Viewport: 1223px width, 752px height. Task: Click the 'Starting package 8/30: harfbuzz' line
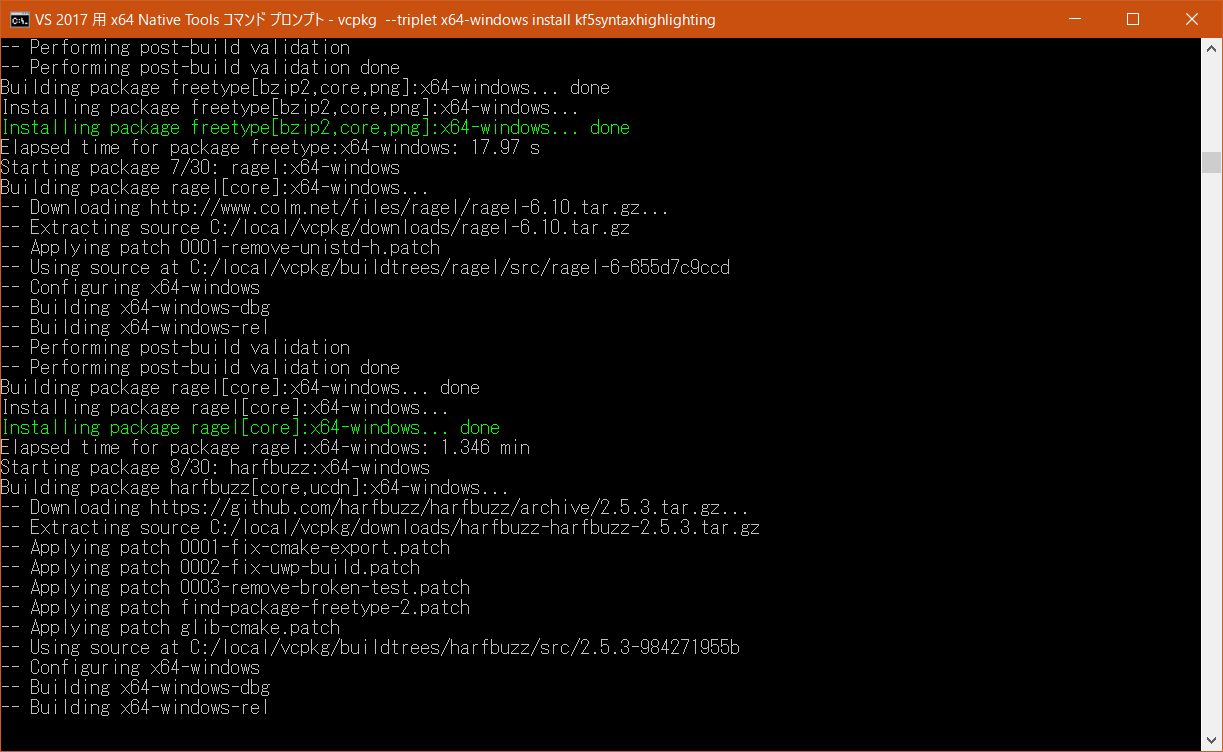(x=215, y=468)
